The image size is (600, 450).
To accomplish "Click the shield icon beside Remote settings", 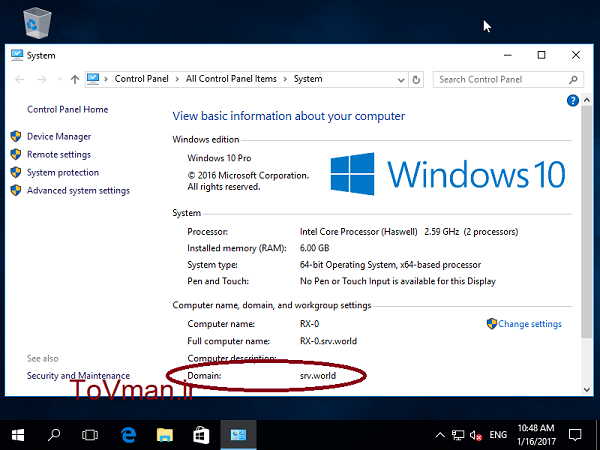I will [16, 154].
